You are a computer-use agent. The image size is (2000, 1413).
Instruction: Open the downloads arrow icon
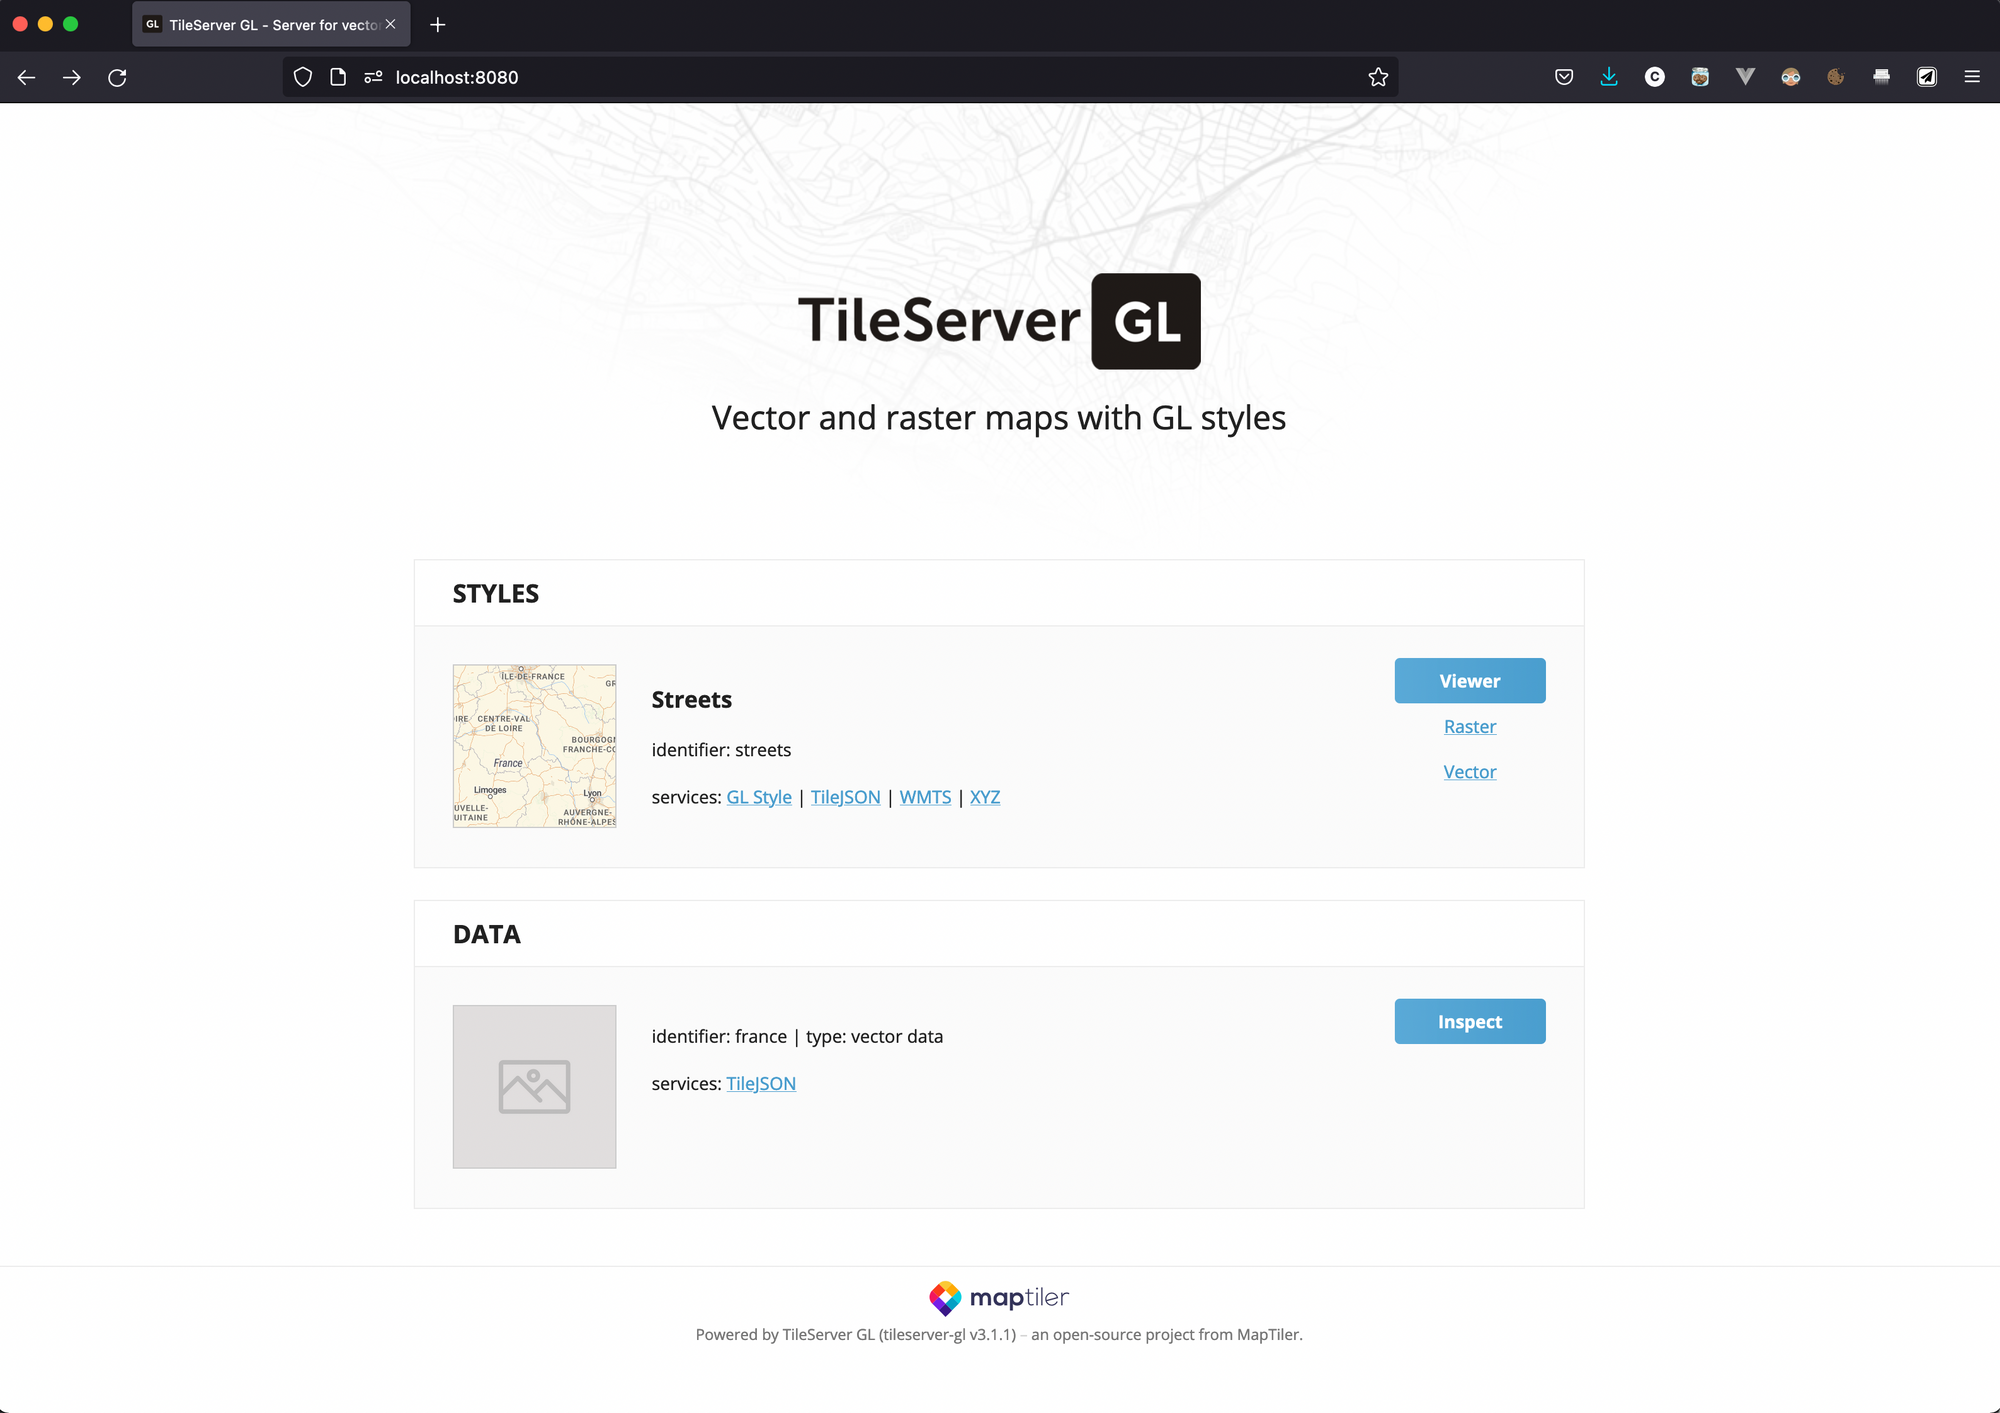coord(1609,77)
